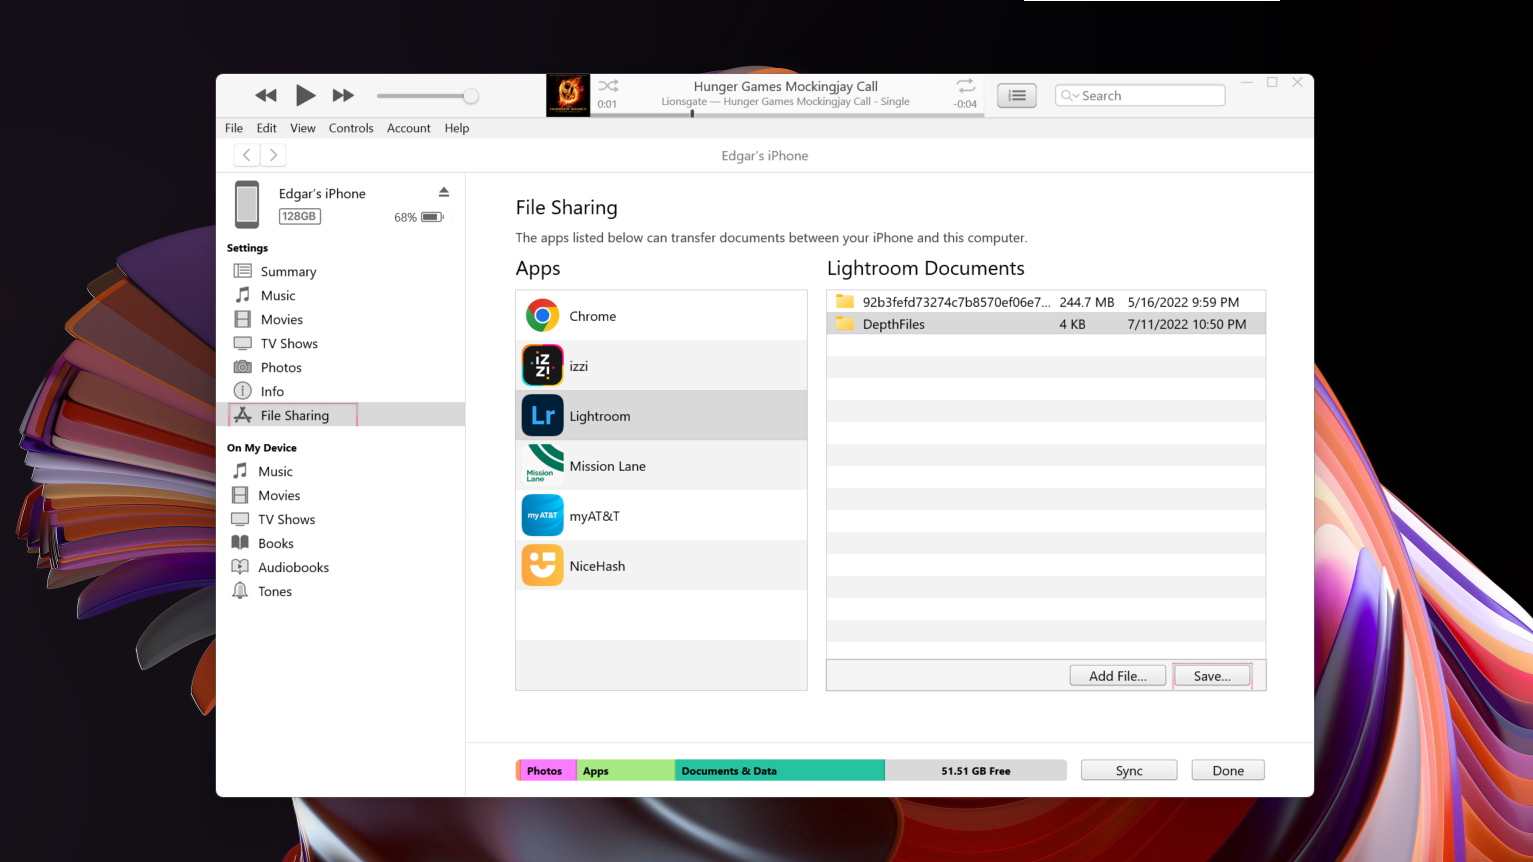This screenshot has height=862, width=1533.
Task: Rewind to the previous track
Action: 266,96
